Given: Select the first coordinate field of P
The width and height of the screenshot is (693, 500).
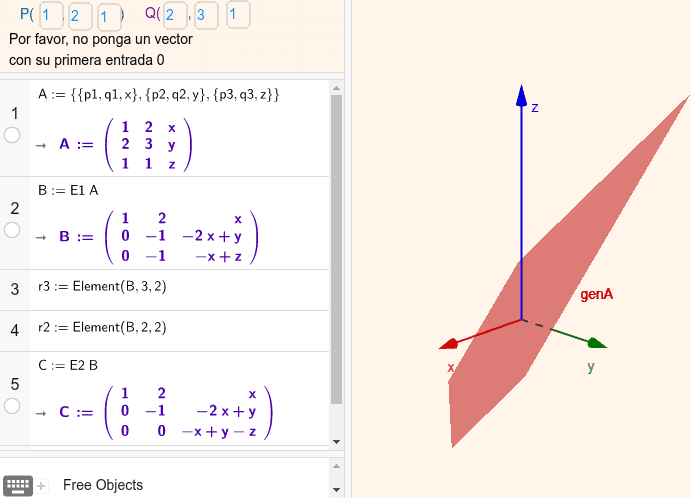Looking at the screenshot, I should [51, 15].
